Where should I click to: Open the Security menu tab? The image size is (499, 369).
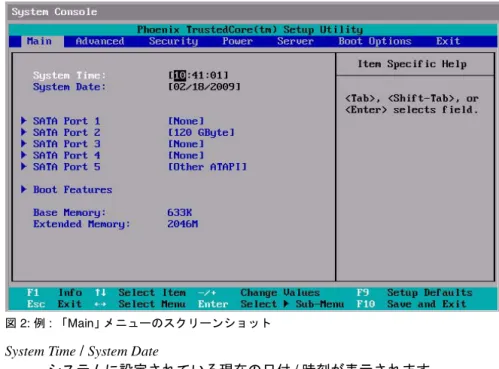(173, 41)
